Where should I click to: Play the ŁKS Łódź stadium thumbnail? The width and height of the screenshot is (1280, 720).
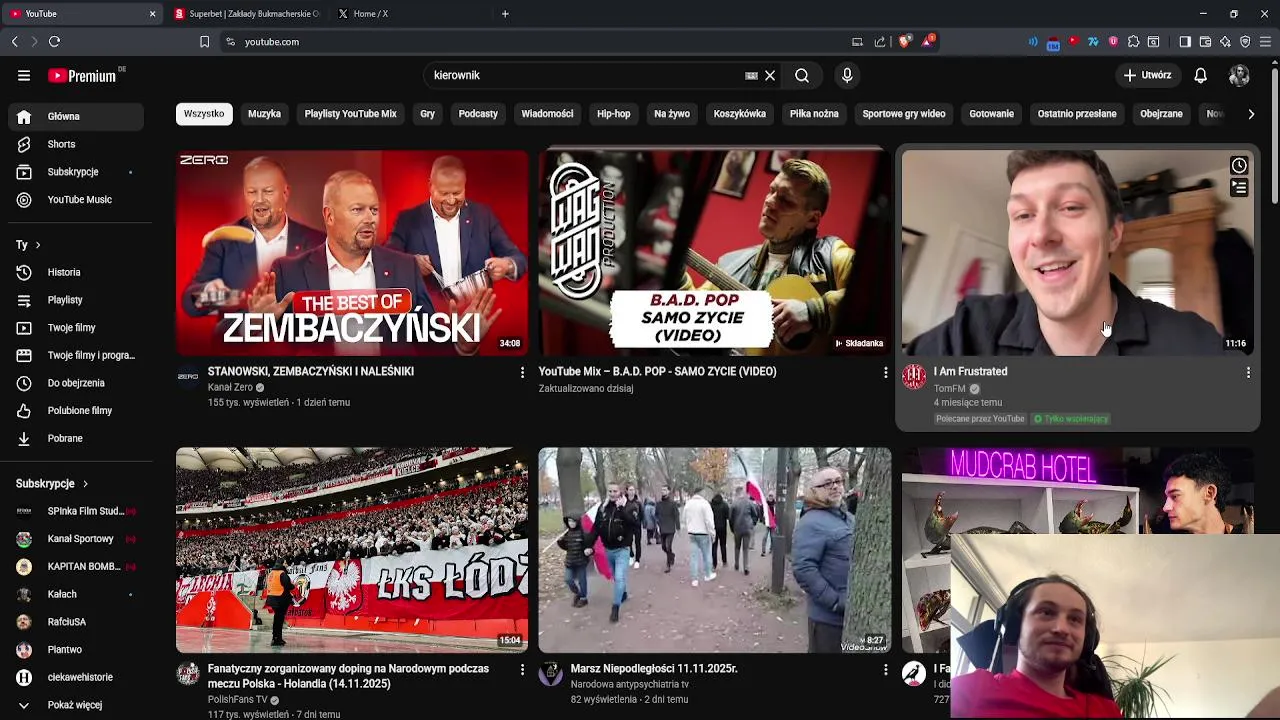coord(352,550)
